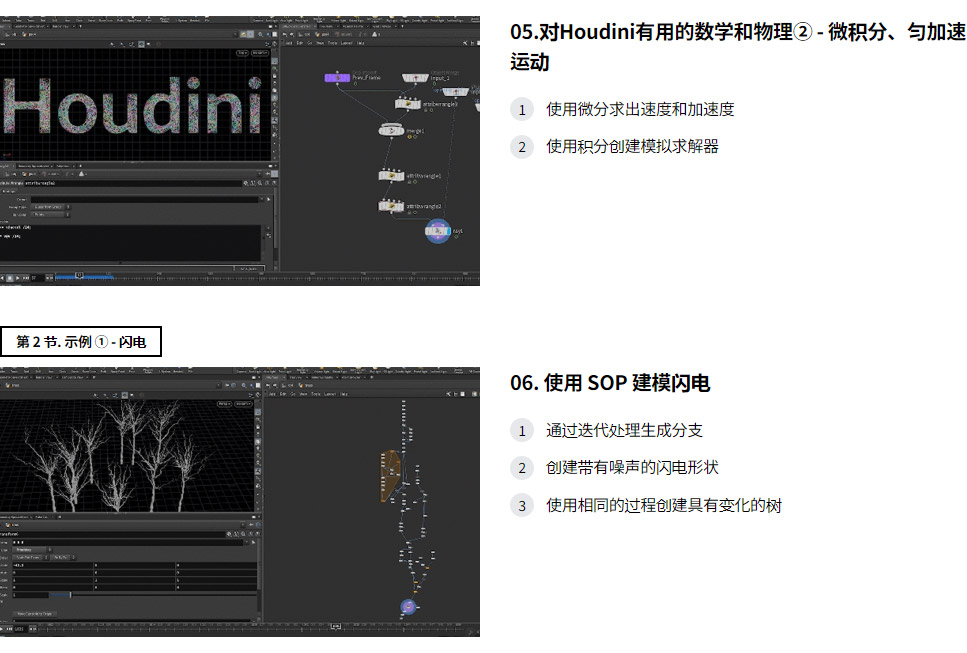Open the lesson 06 lightning trees thumbnail
This screenshot has width=967, height=653.
coord(240,502)
